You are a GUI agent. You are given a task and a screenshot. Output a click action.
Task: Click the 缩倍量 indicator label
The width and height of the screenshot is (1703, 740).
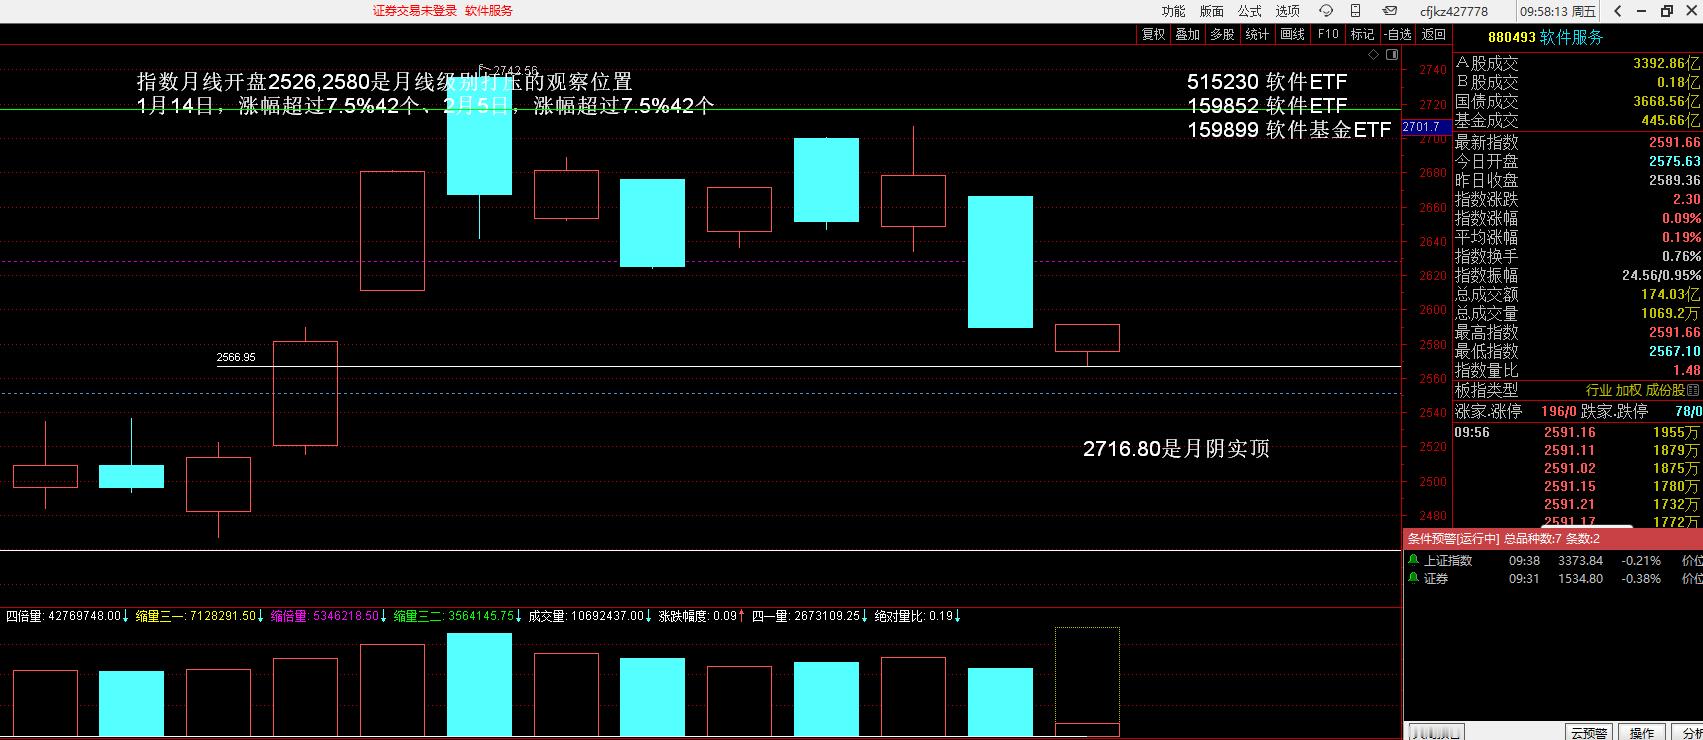tap(328, 616)
